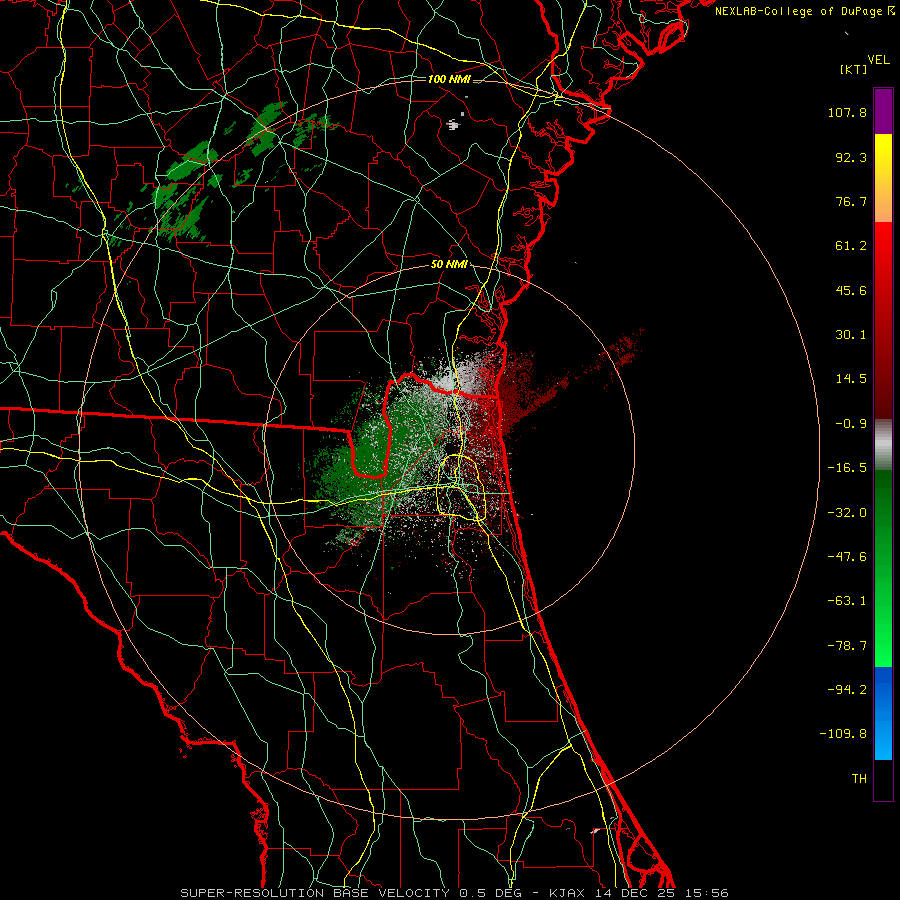The width and height of the screenshot is (900, 900).
Task: Click the 92.3 velocity scale value
Action: (x=851, y=157)
